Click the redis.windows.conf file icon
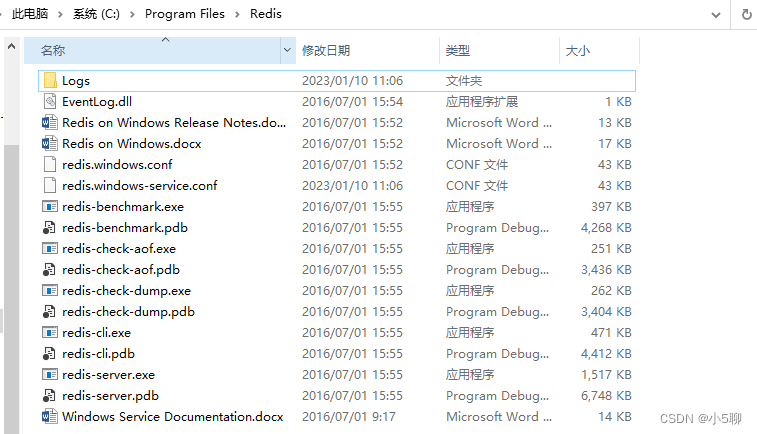Image resolution: width=757 pixels, height=434 pixels. pyautogui.click(x=50, y=164)
